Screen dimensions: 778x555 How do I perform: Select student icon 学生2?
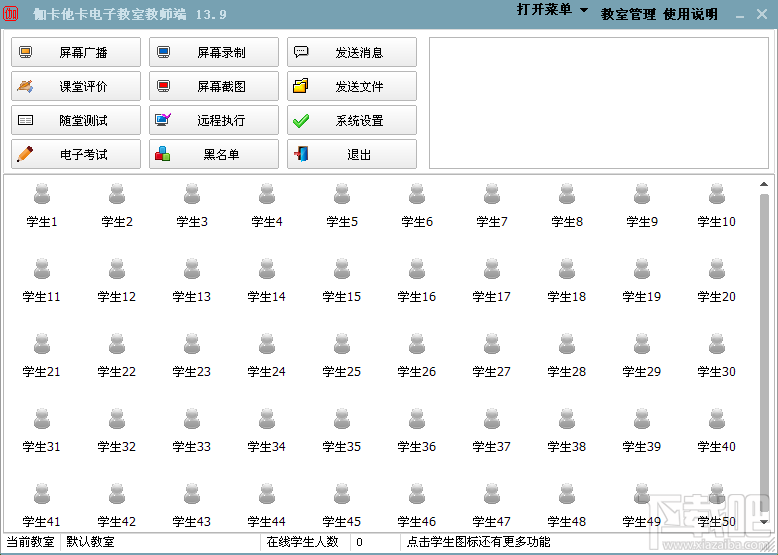pos(117,194)
